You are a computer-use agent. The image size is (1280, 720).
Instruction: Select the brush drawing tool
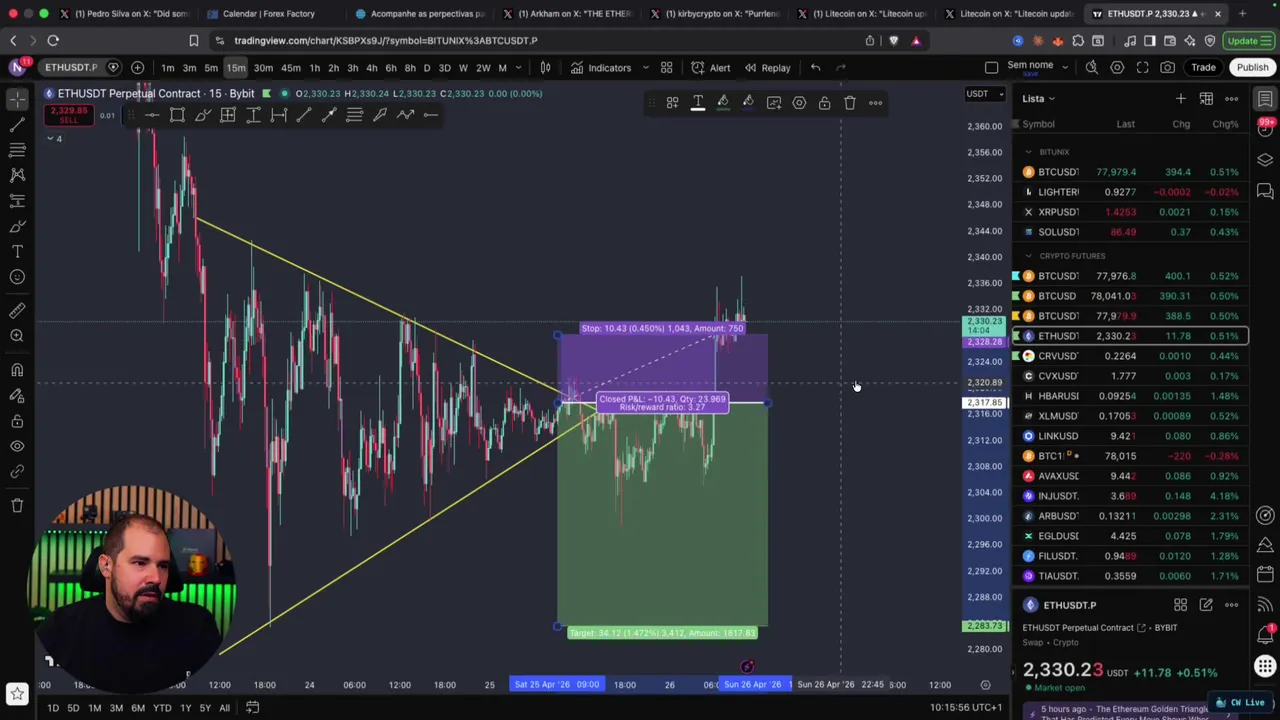(17, 226)
